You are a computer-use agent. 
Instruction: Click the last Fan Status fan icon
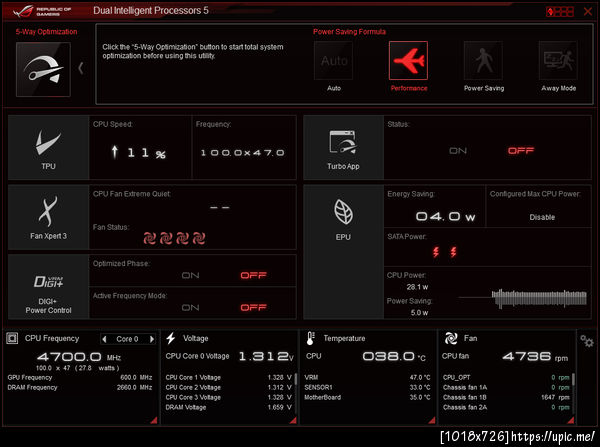coord(199,238)
